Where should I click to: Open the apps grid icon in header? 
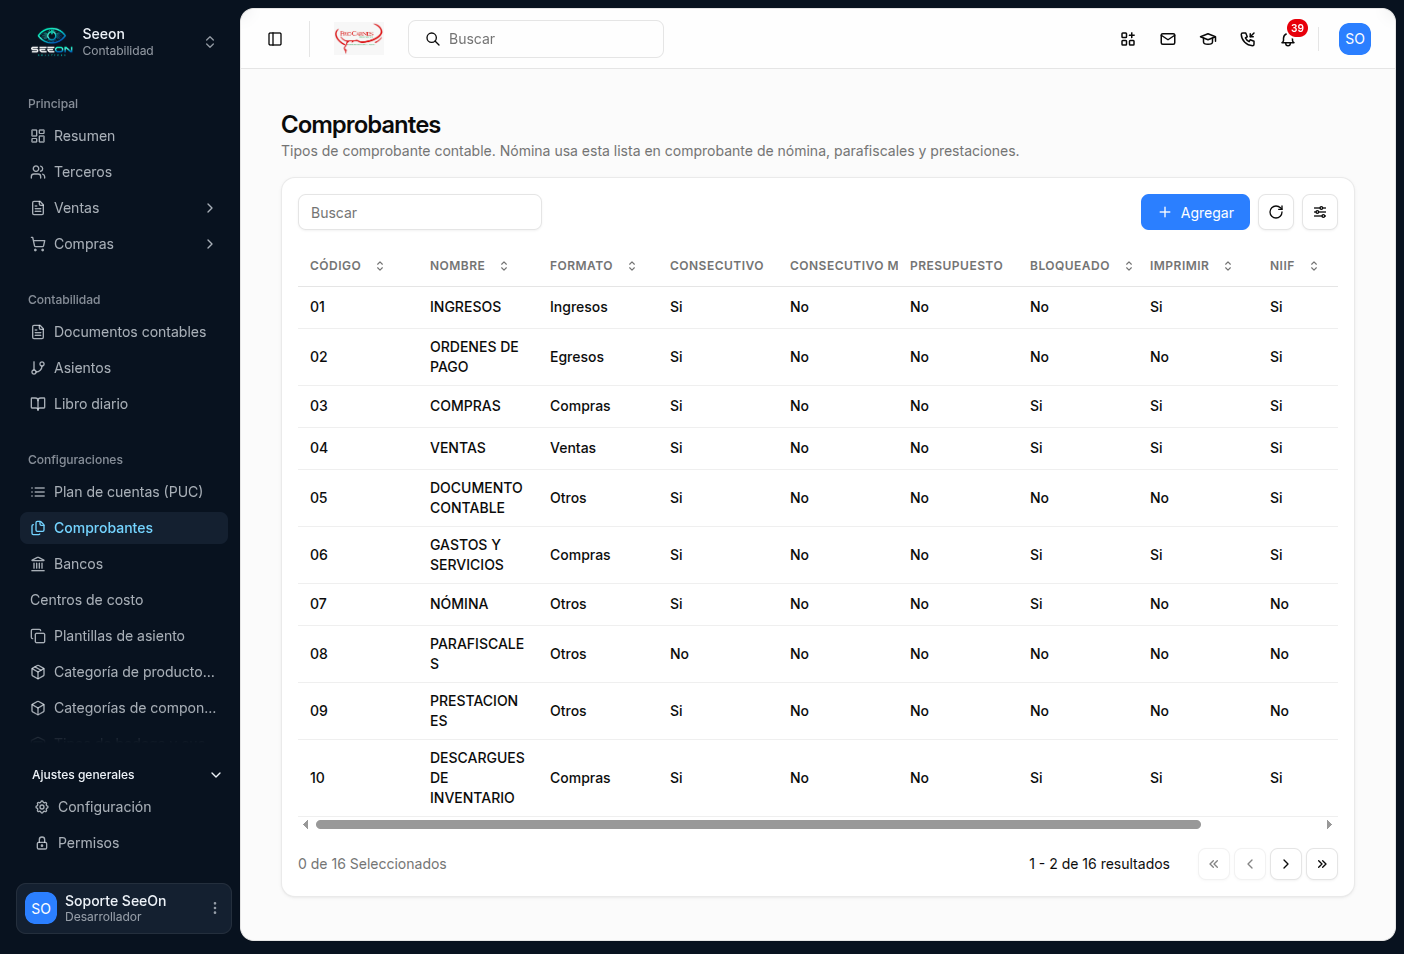click(1128, 39)
